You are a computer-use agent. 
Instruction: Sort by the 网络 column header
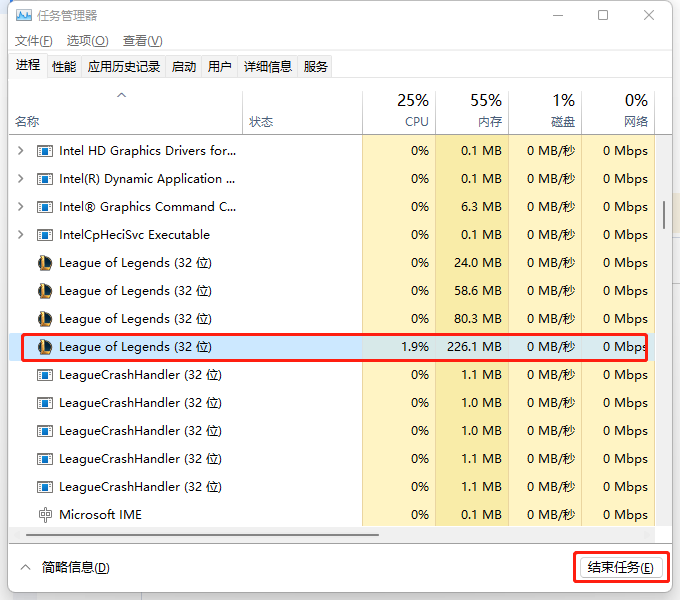tap(618, 111)
